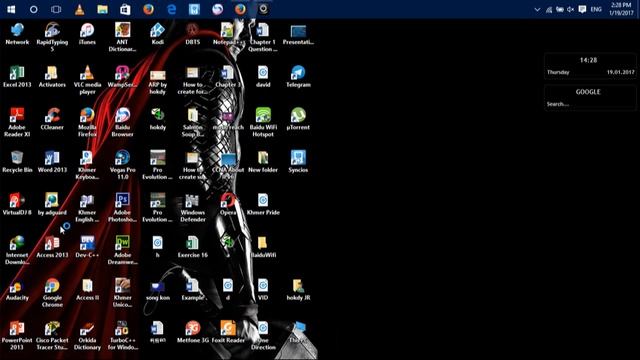Click the volume speaker tray icon
640x360 pixels.
click(571, 9)
